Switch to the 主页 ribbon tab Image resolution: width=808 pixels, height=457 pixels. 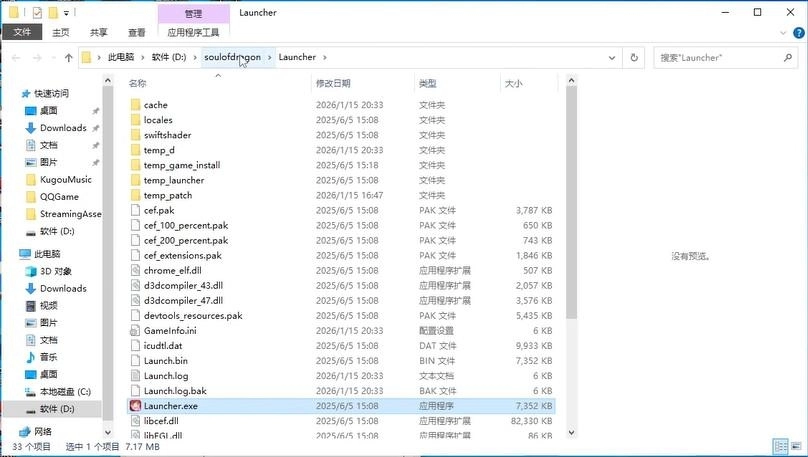[x=60, y=32]
